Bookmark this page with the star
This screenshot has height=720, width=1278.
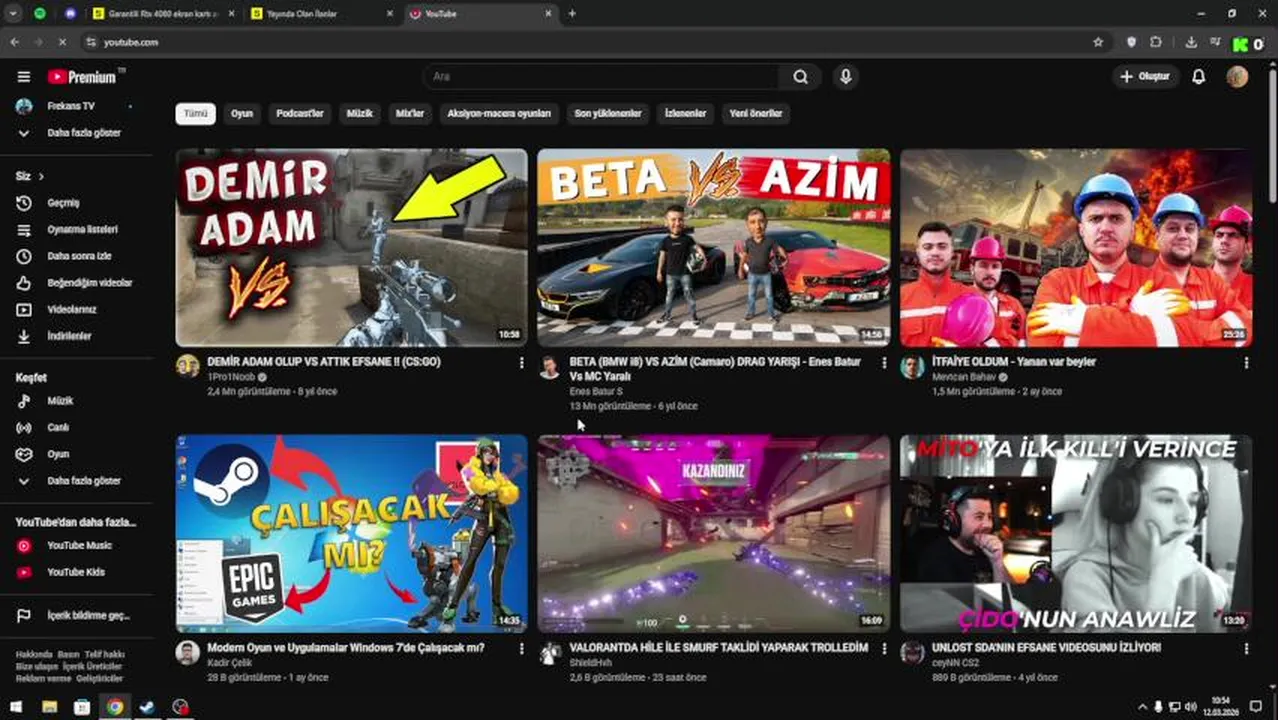(1098, 42)
